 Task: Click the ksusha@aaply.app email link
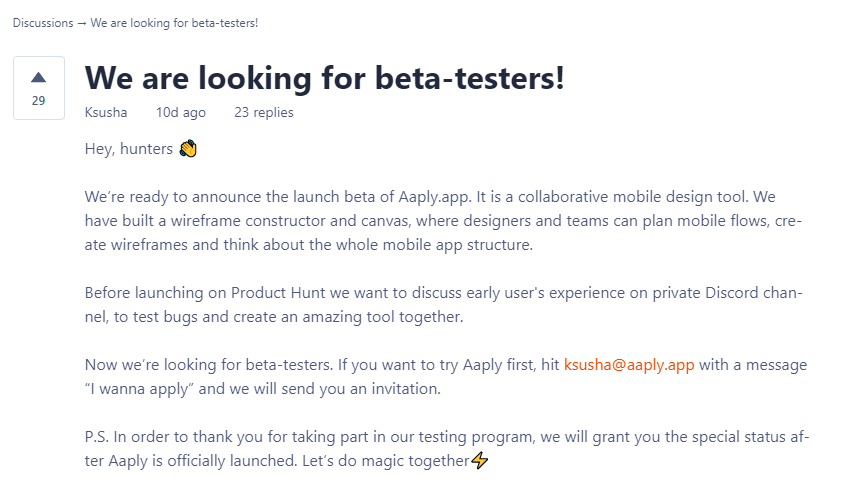pyautogui.click(x=629, y=365)
